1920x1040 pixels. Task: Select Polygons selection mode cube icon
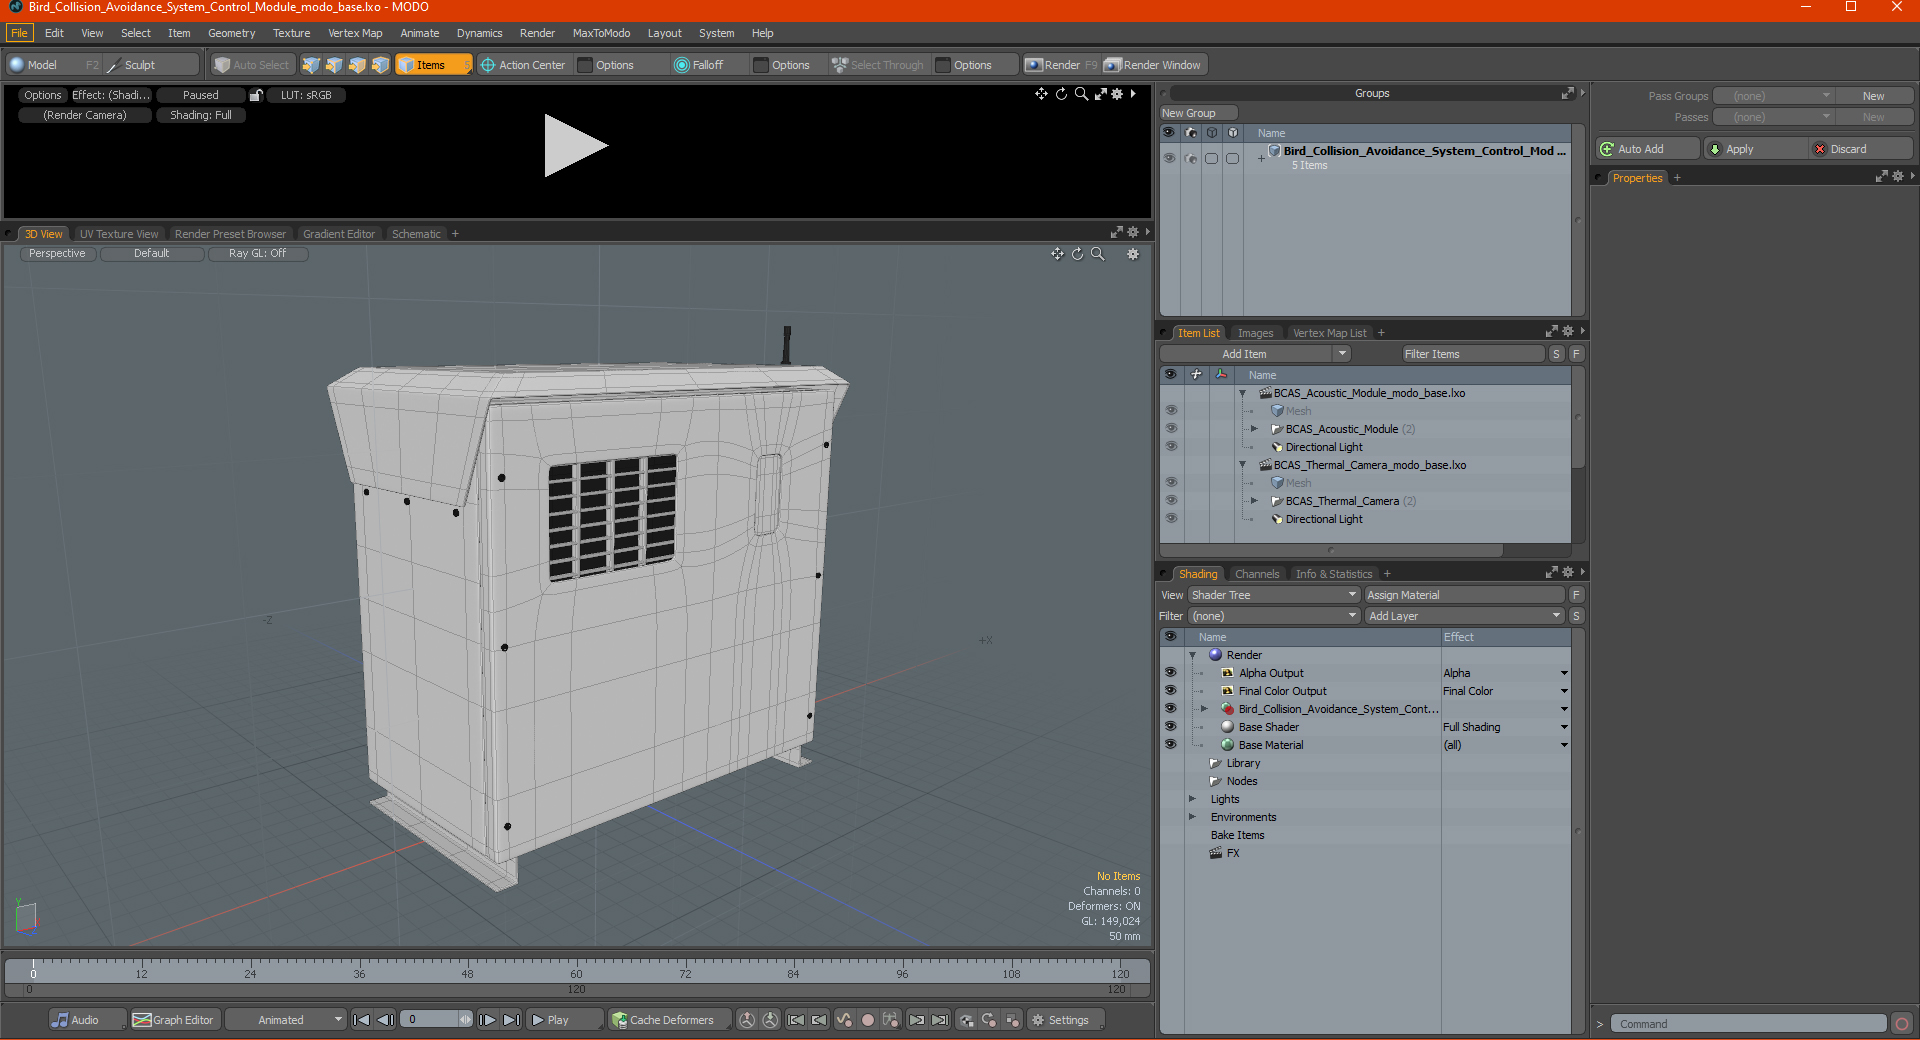coord(357,65)
